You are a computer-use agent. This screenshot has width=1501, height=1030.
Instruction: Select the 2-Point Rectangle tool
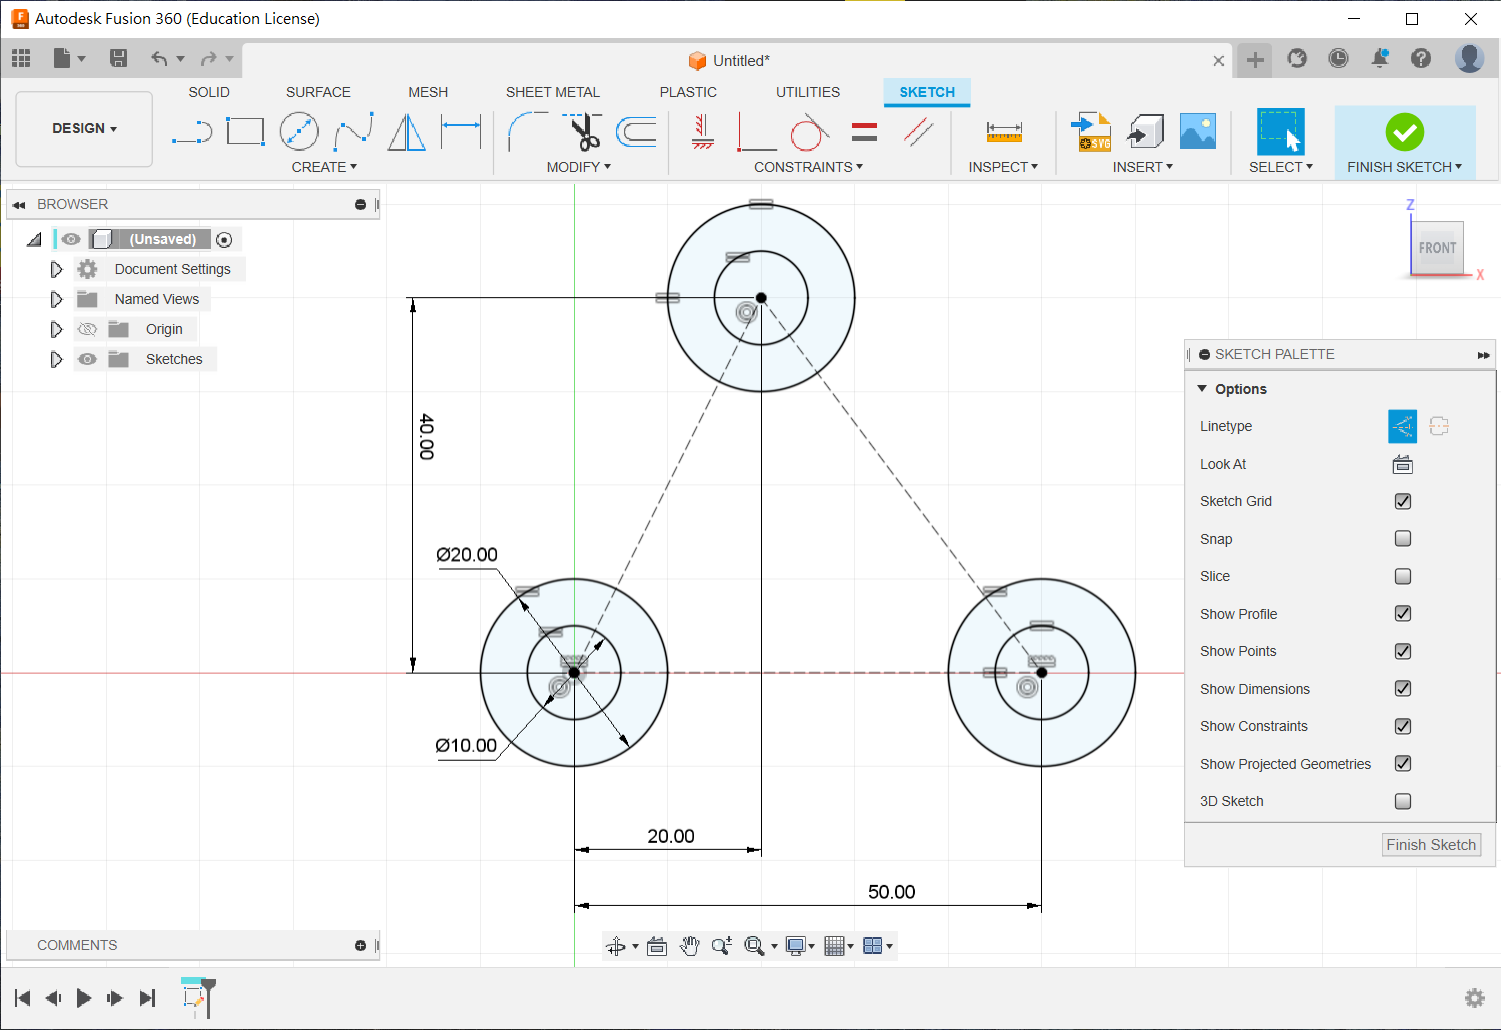[x=245, y=132]
